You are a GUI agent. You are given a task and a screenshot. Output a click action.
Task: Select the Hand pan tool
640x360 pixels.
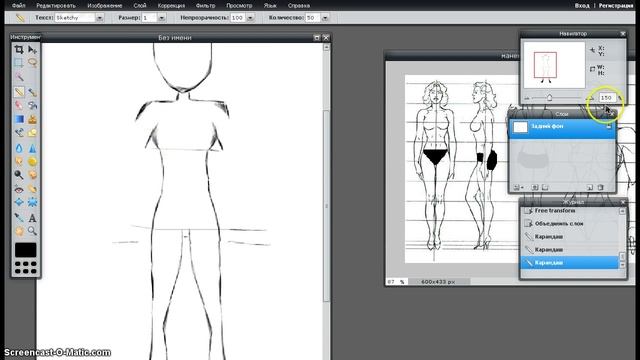[19, 231]
